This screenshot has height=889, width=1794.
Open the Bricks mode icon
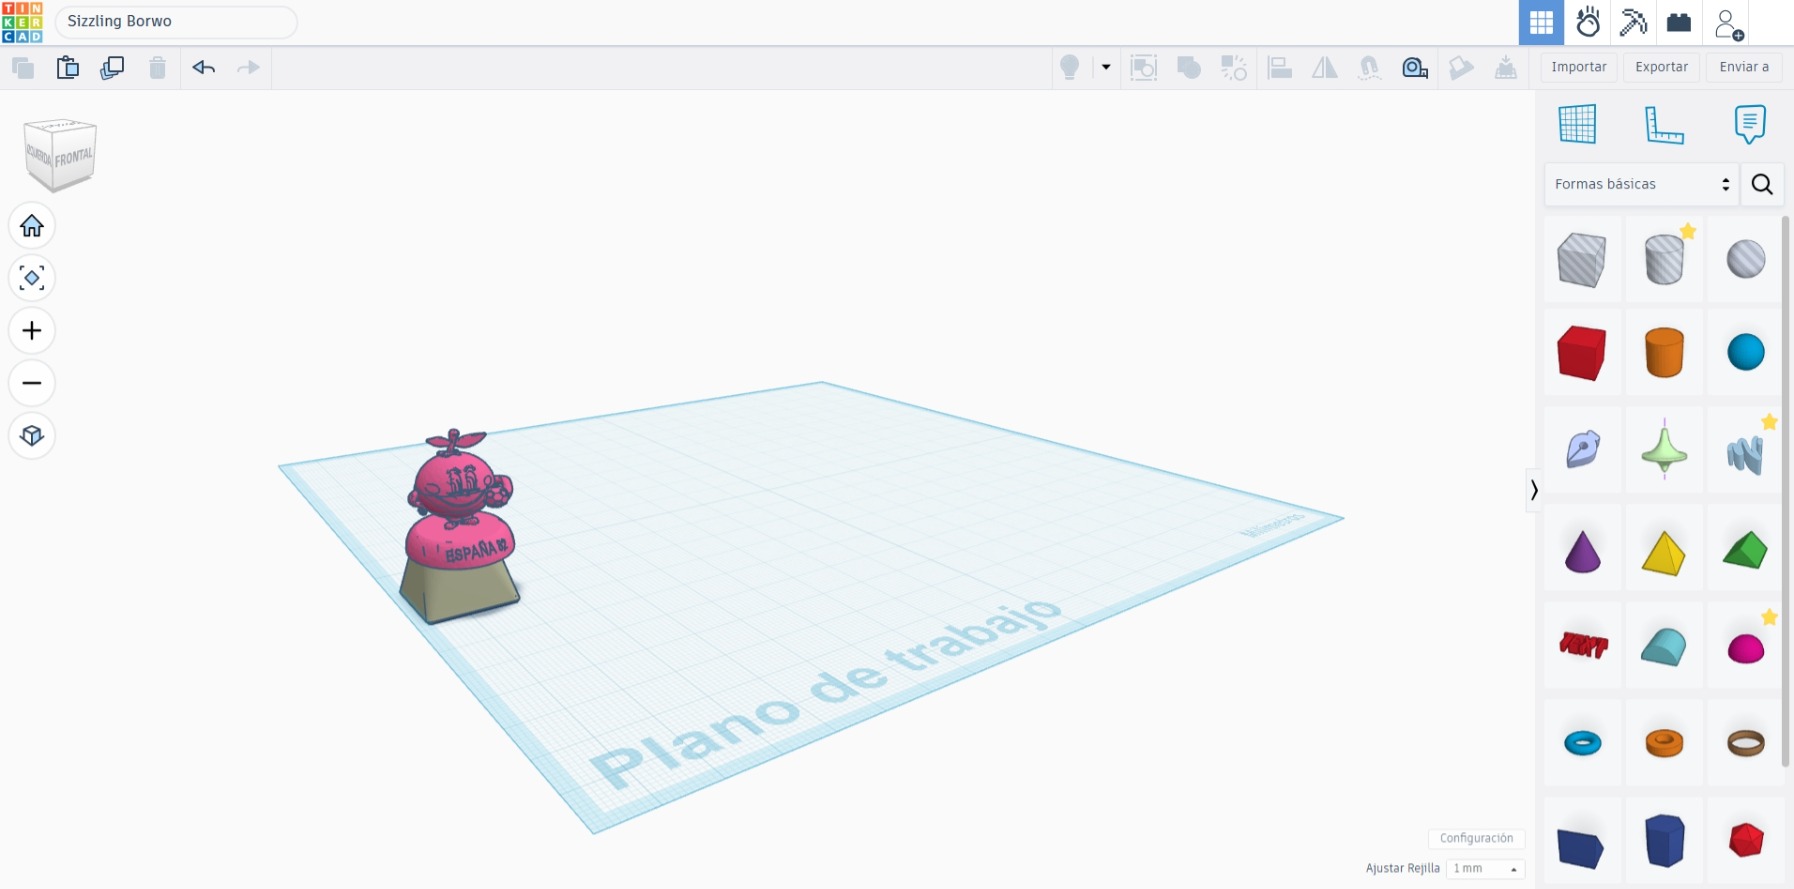[1679, 22]
